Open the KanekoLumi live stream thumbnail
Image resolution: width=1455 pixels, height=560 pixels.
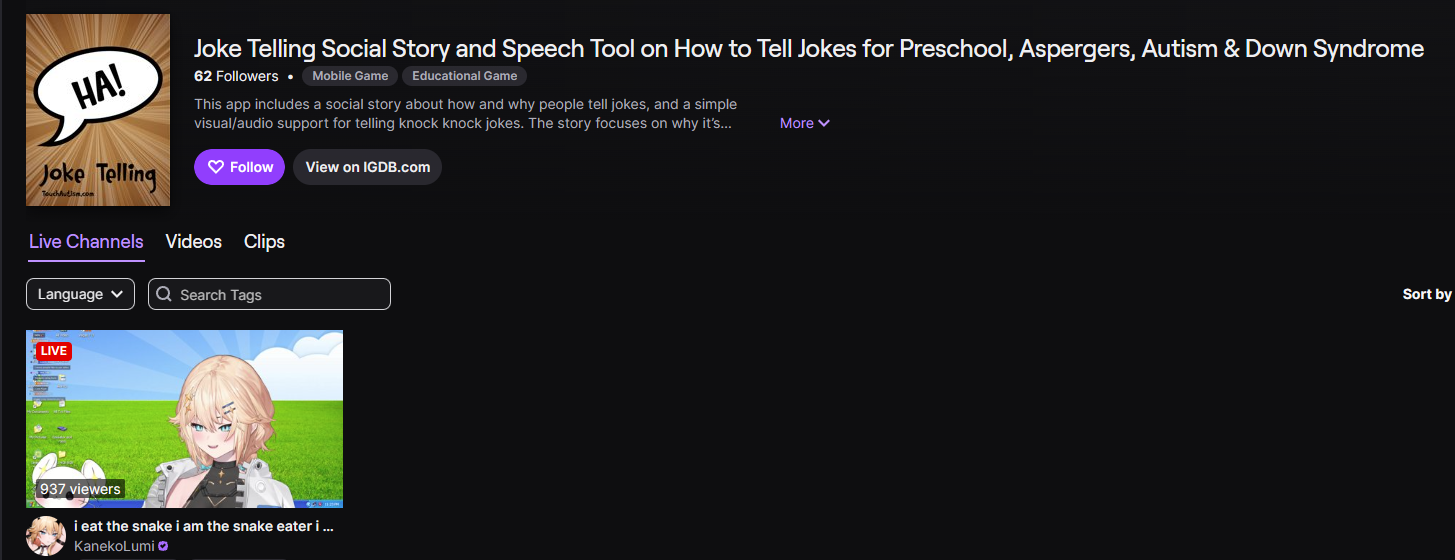pos(184,419)
